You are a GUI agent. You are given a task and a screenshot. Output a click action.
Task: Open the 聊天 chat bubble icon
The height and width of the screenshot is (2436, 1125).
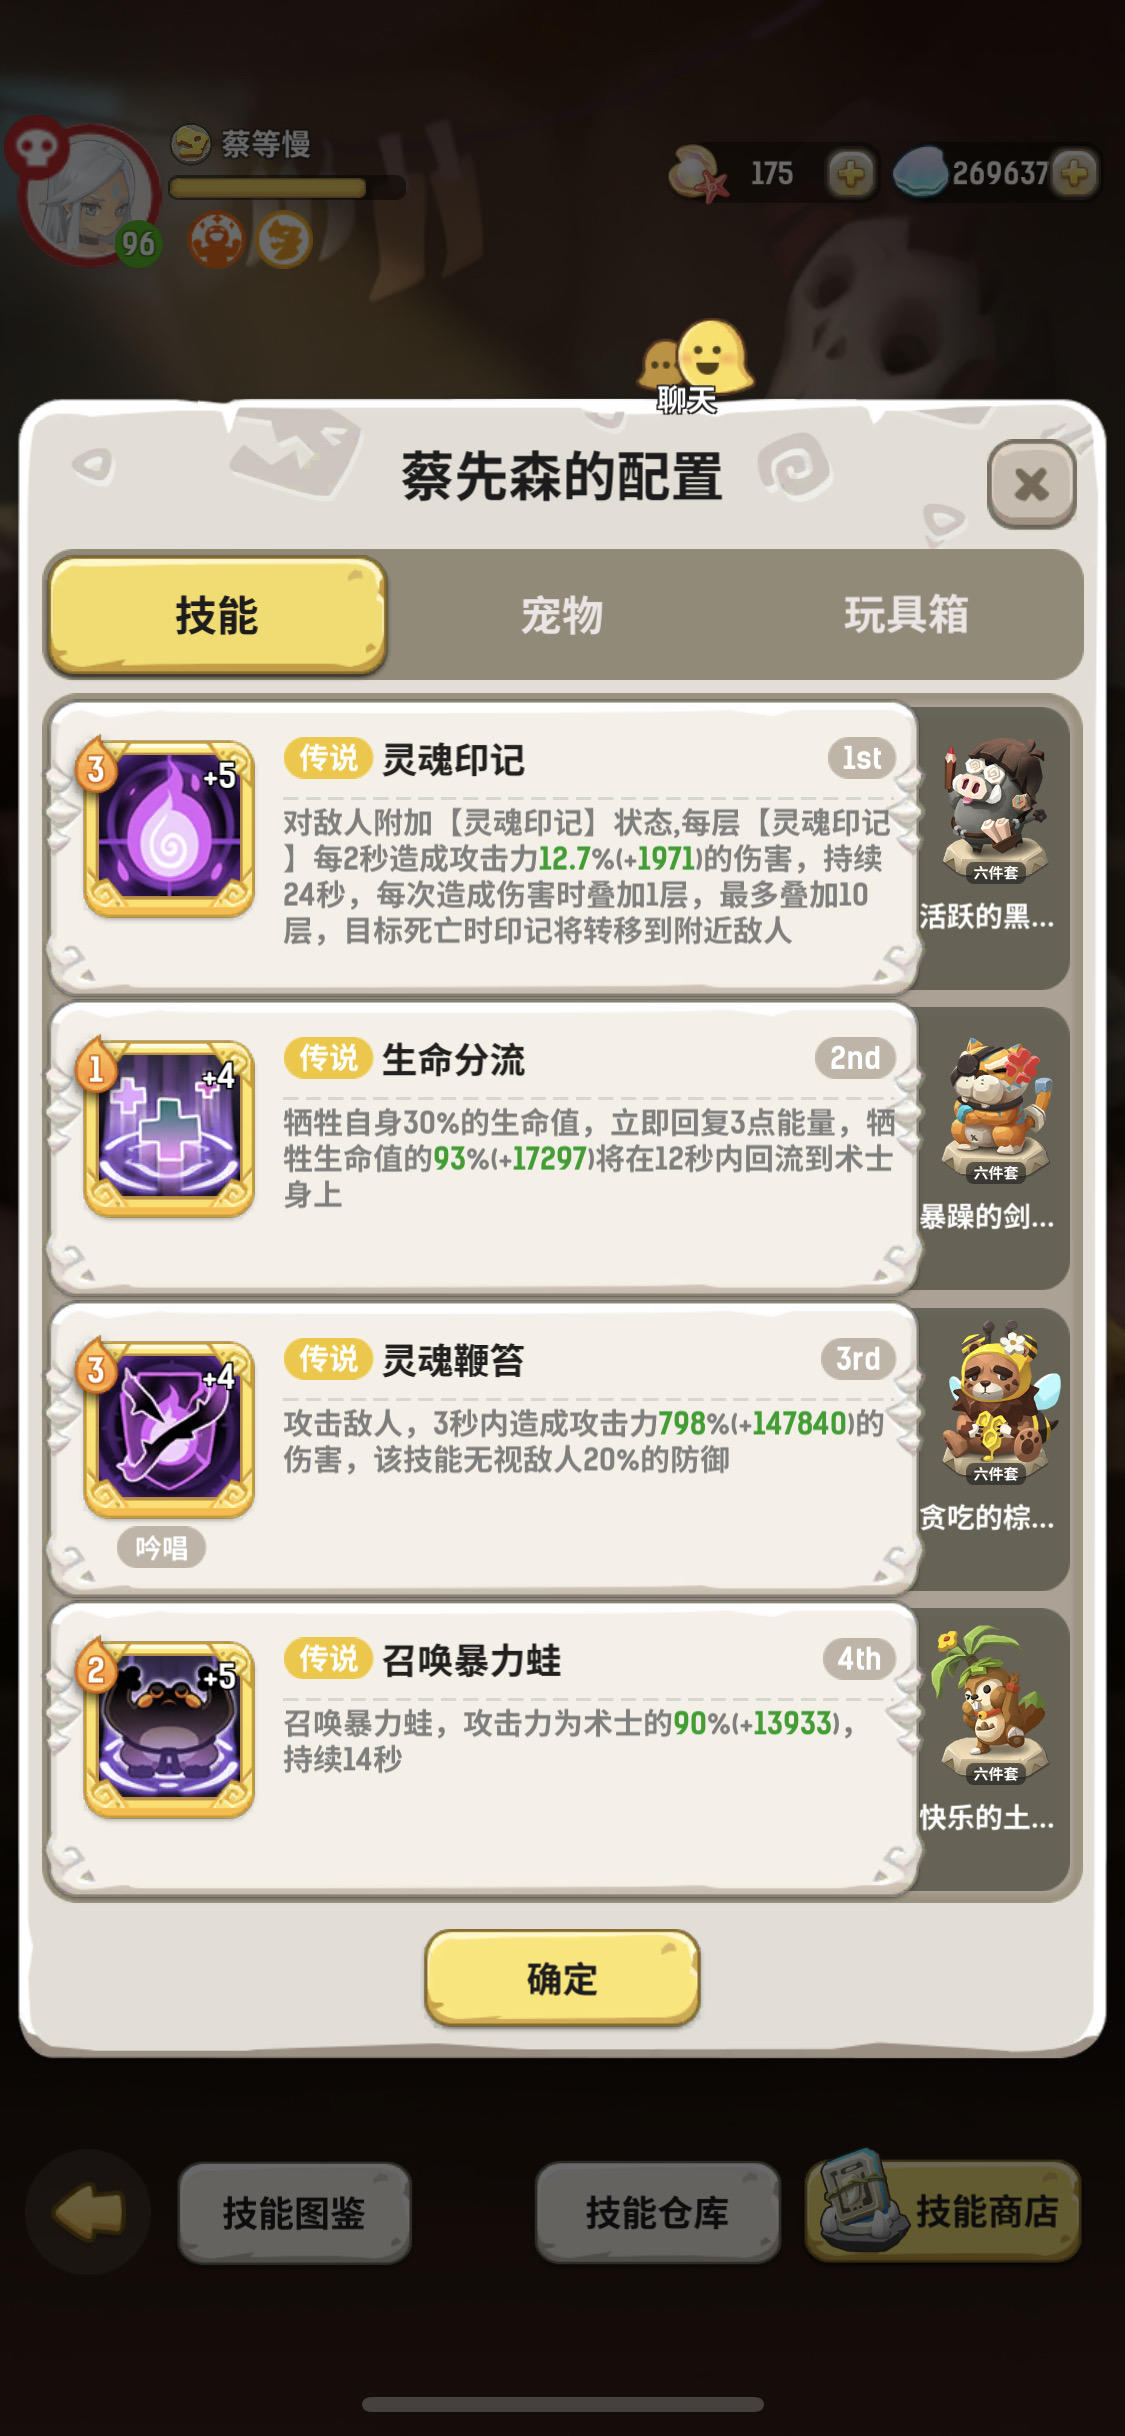coord(693,366)
